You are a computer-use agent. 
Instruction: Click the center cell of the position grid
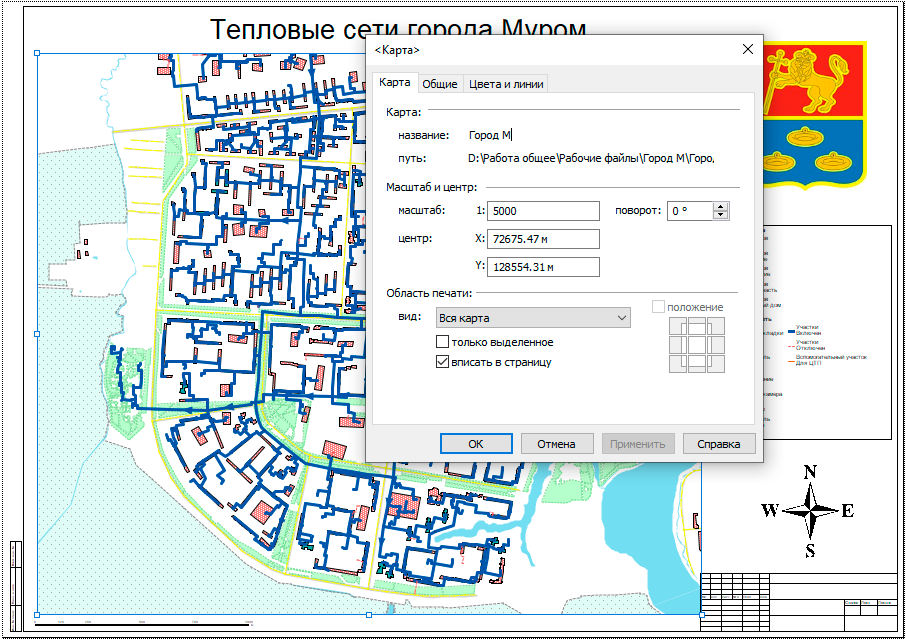tap(696, 344)
